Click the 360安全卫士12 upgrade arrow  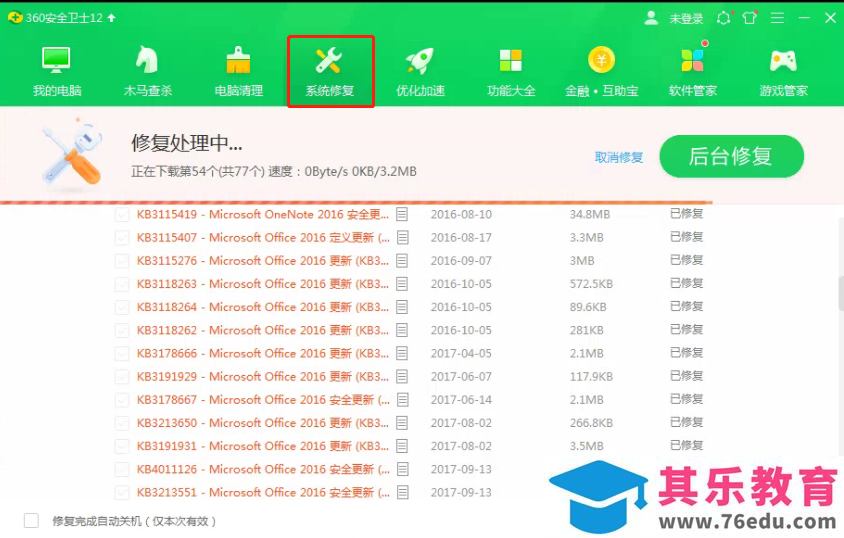[111, 18]
